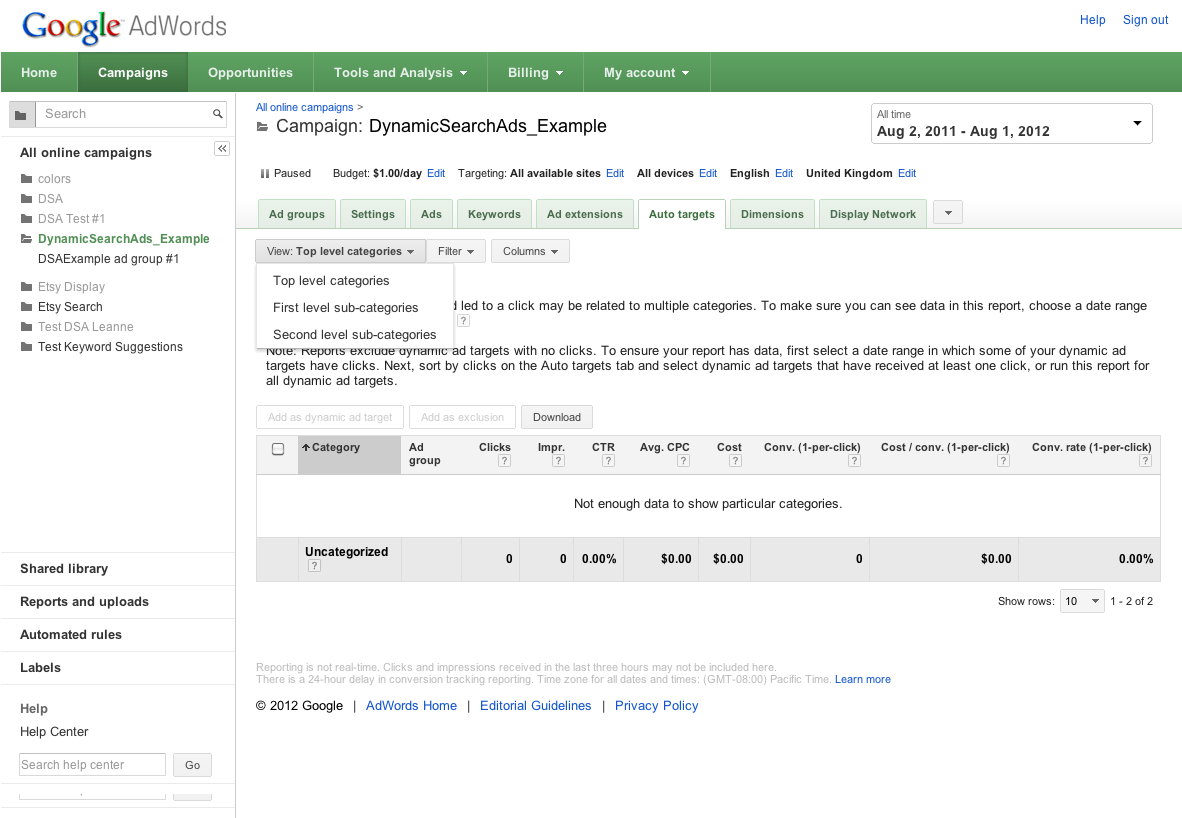Open the Display Network tab

tap(873, 214)
